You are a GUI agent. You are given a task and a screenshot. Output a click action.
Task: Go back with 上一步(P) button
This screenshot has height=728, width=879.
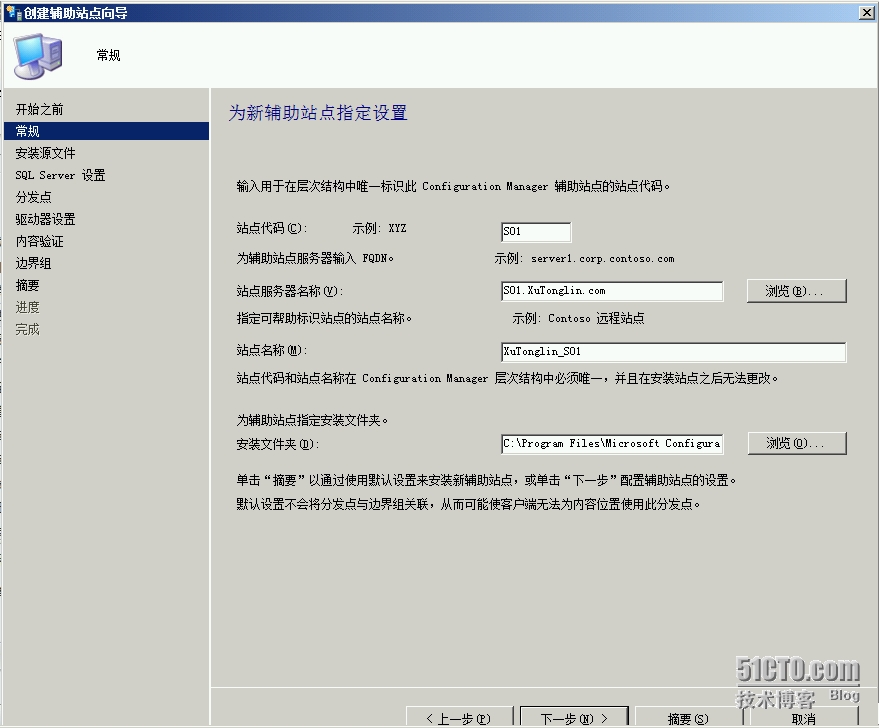(x=460, y=718)
